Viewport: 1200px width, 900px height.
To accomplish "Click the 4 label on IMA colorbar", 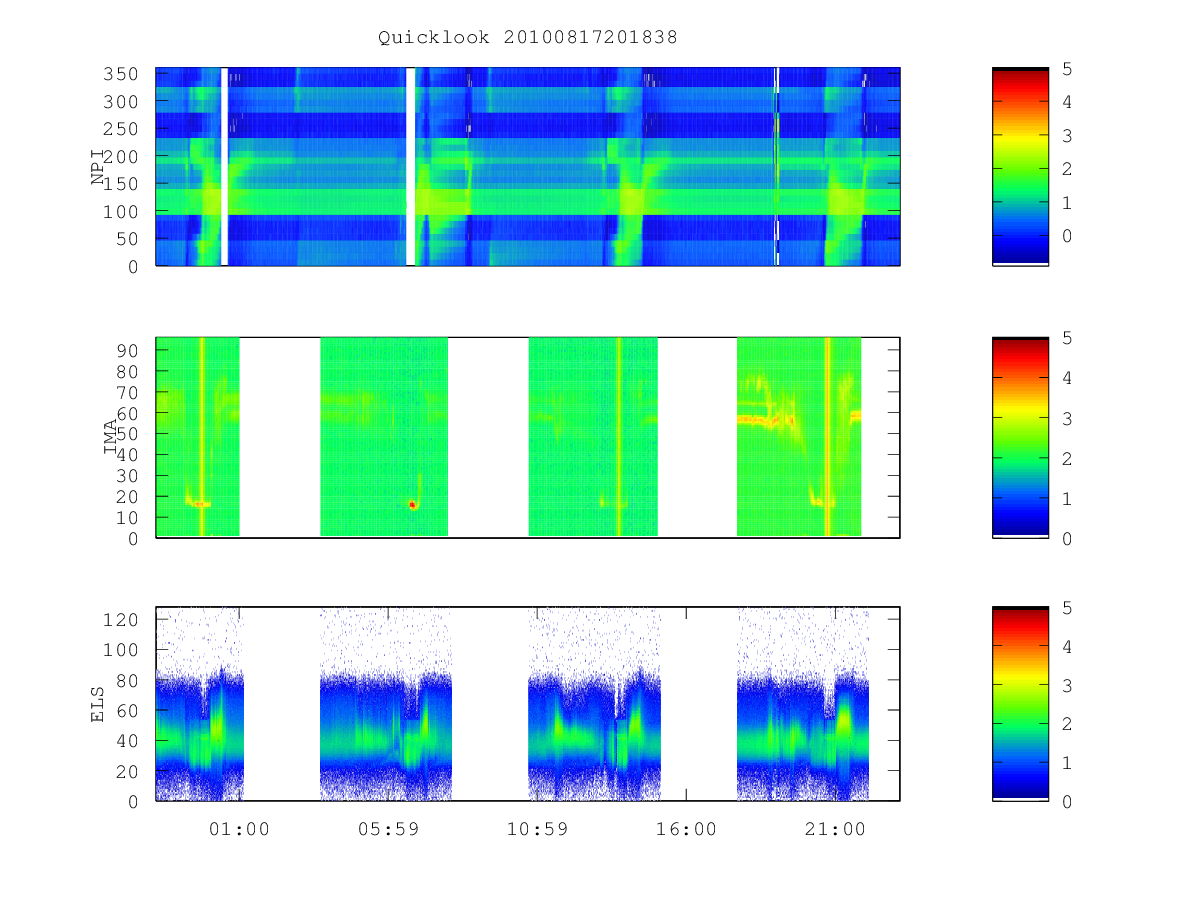I will (x=1067, y=378).
